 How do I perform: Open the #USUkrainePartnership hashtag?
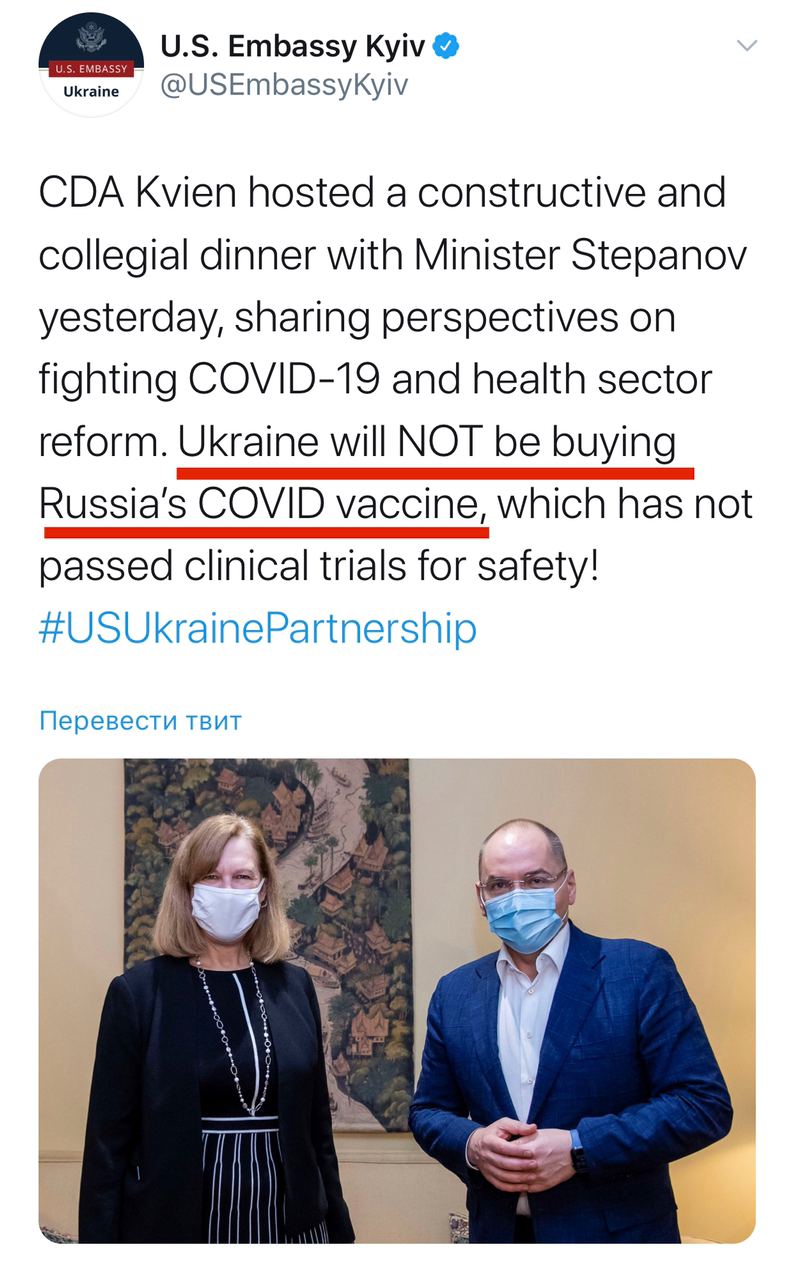click(x=257, y=628)
